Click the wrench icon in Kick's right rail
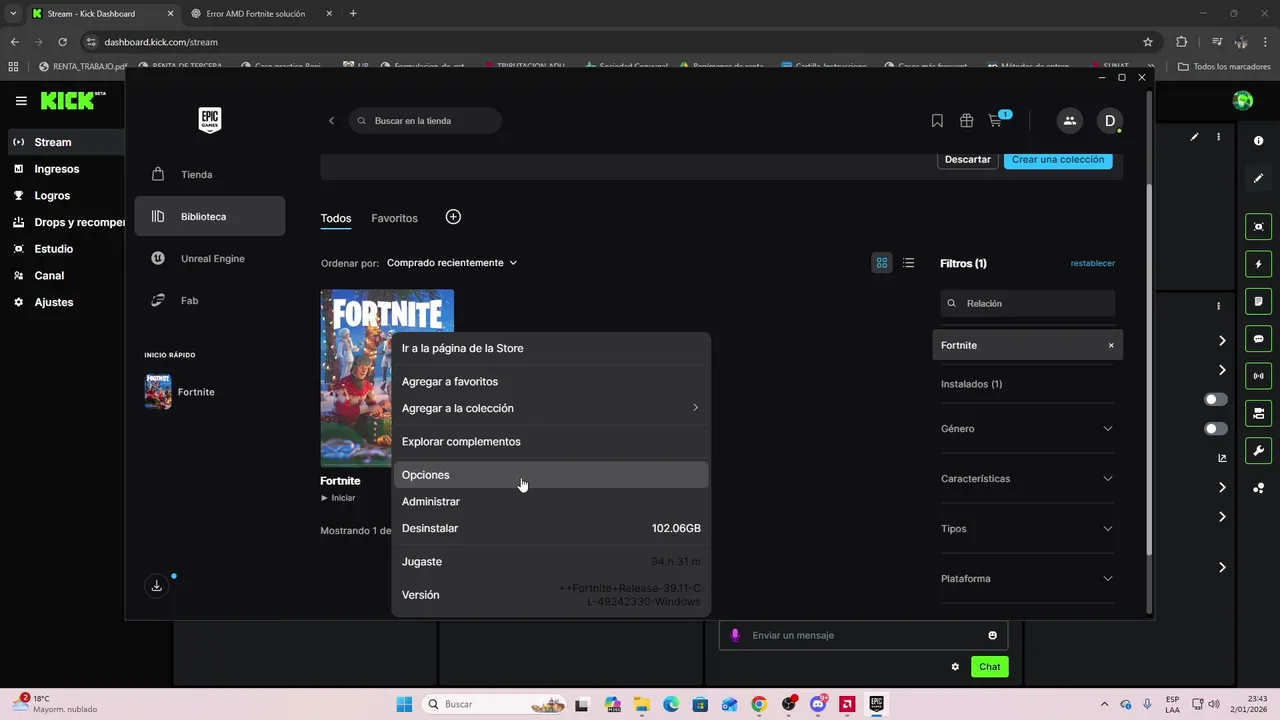 pyautogui.click(x=1259, y=450)
